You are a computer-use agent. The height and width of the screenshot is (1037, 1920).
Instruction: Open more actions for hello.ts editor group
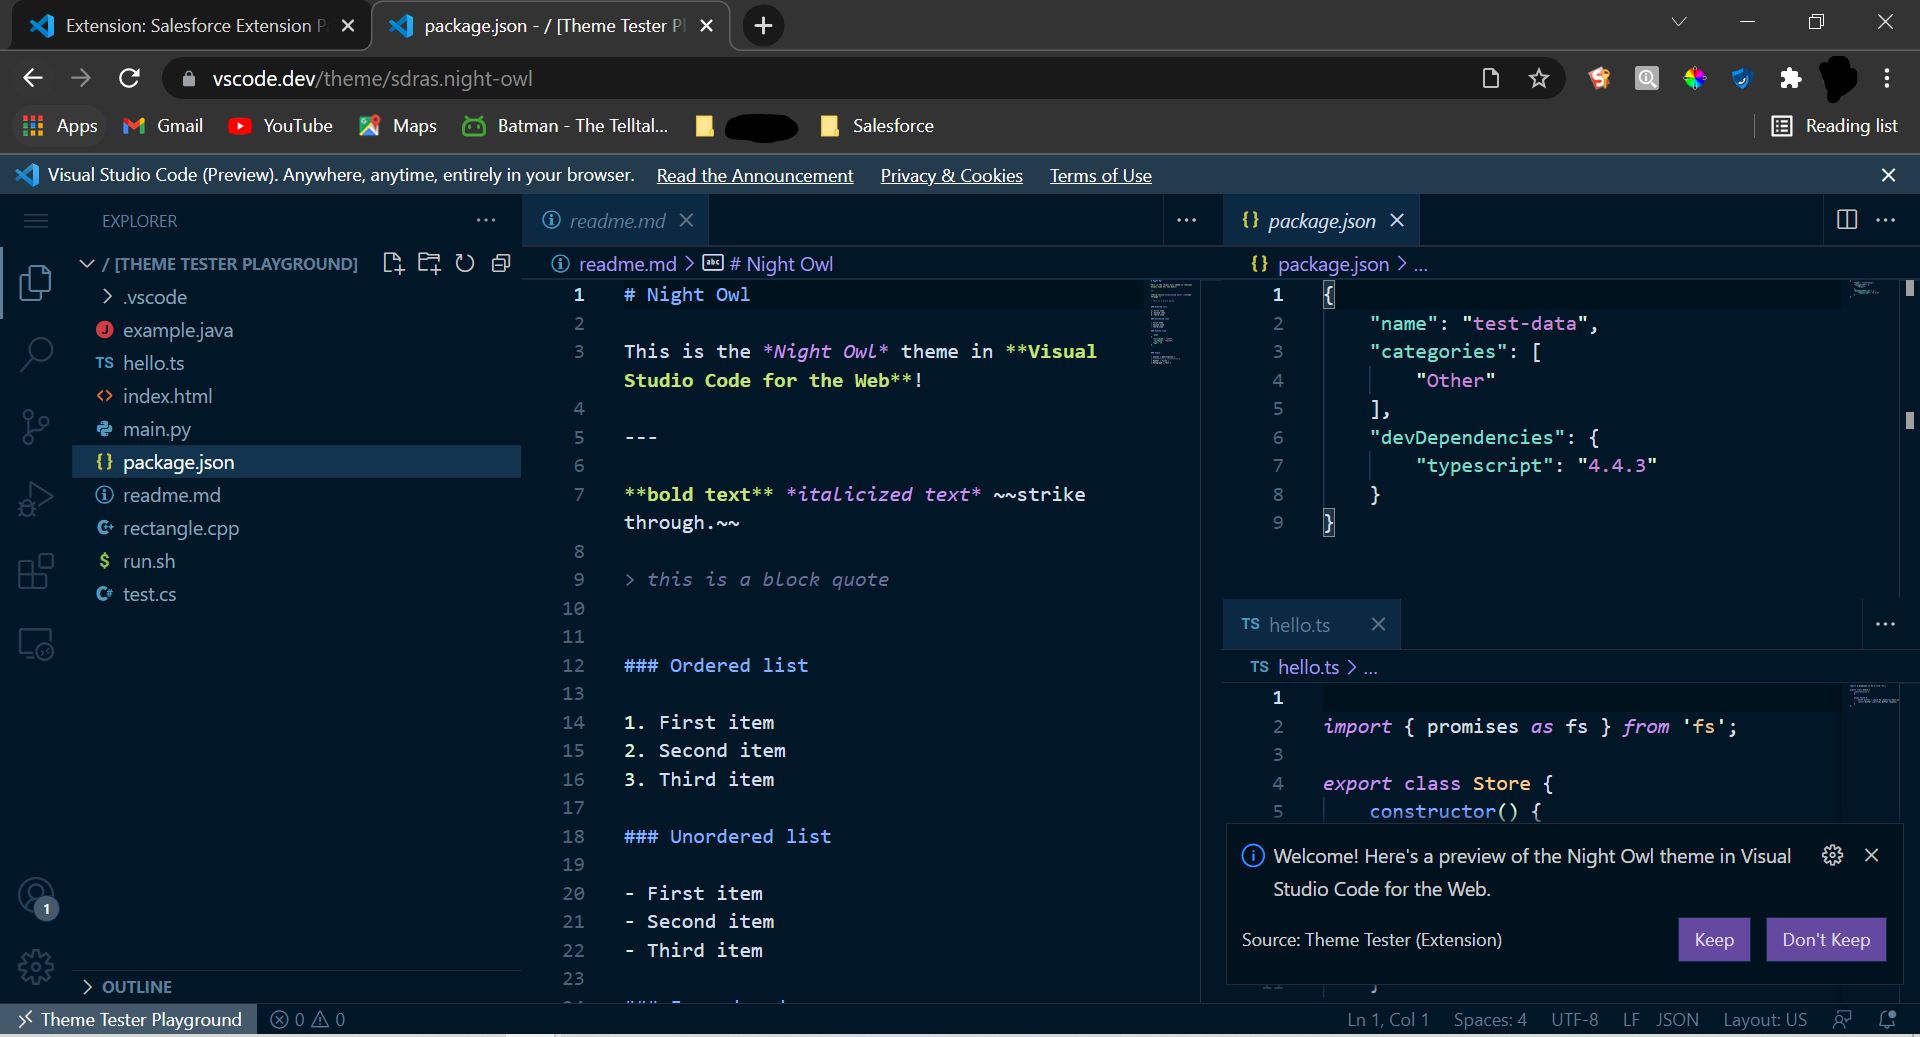pyautogui.click(x=1885, y=624)
